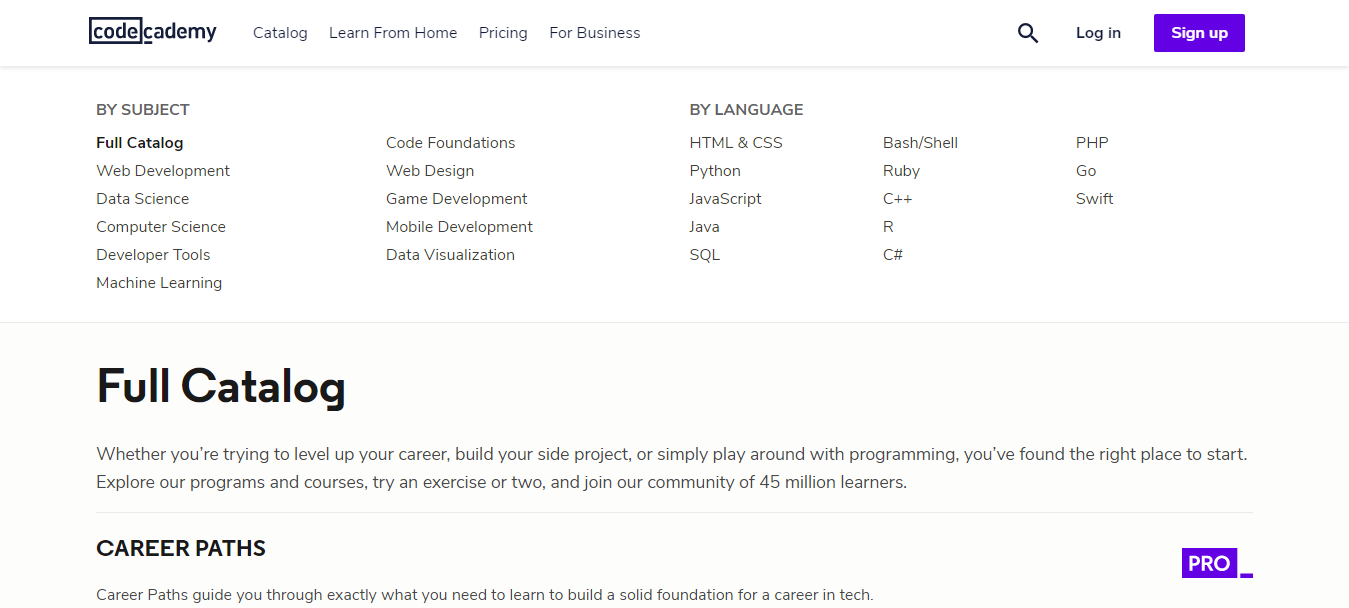Image resolution: width=1349 pixels, height=608 pixels.
Task: Select For Business in the navbar
Action: coord(594,33)
